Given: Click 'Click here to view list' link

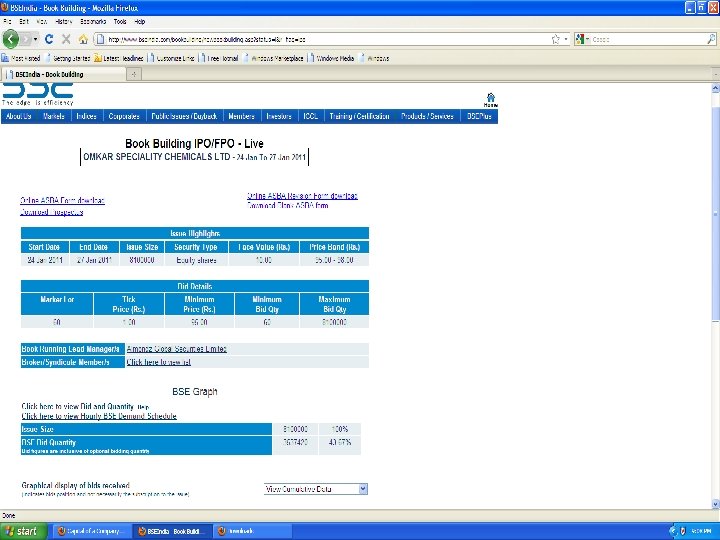Looking at the screenshot, I should tap(158, 362).
